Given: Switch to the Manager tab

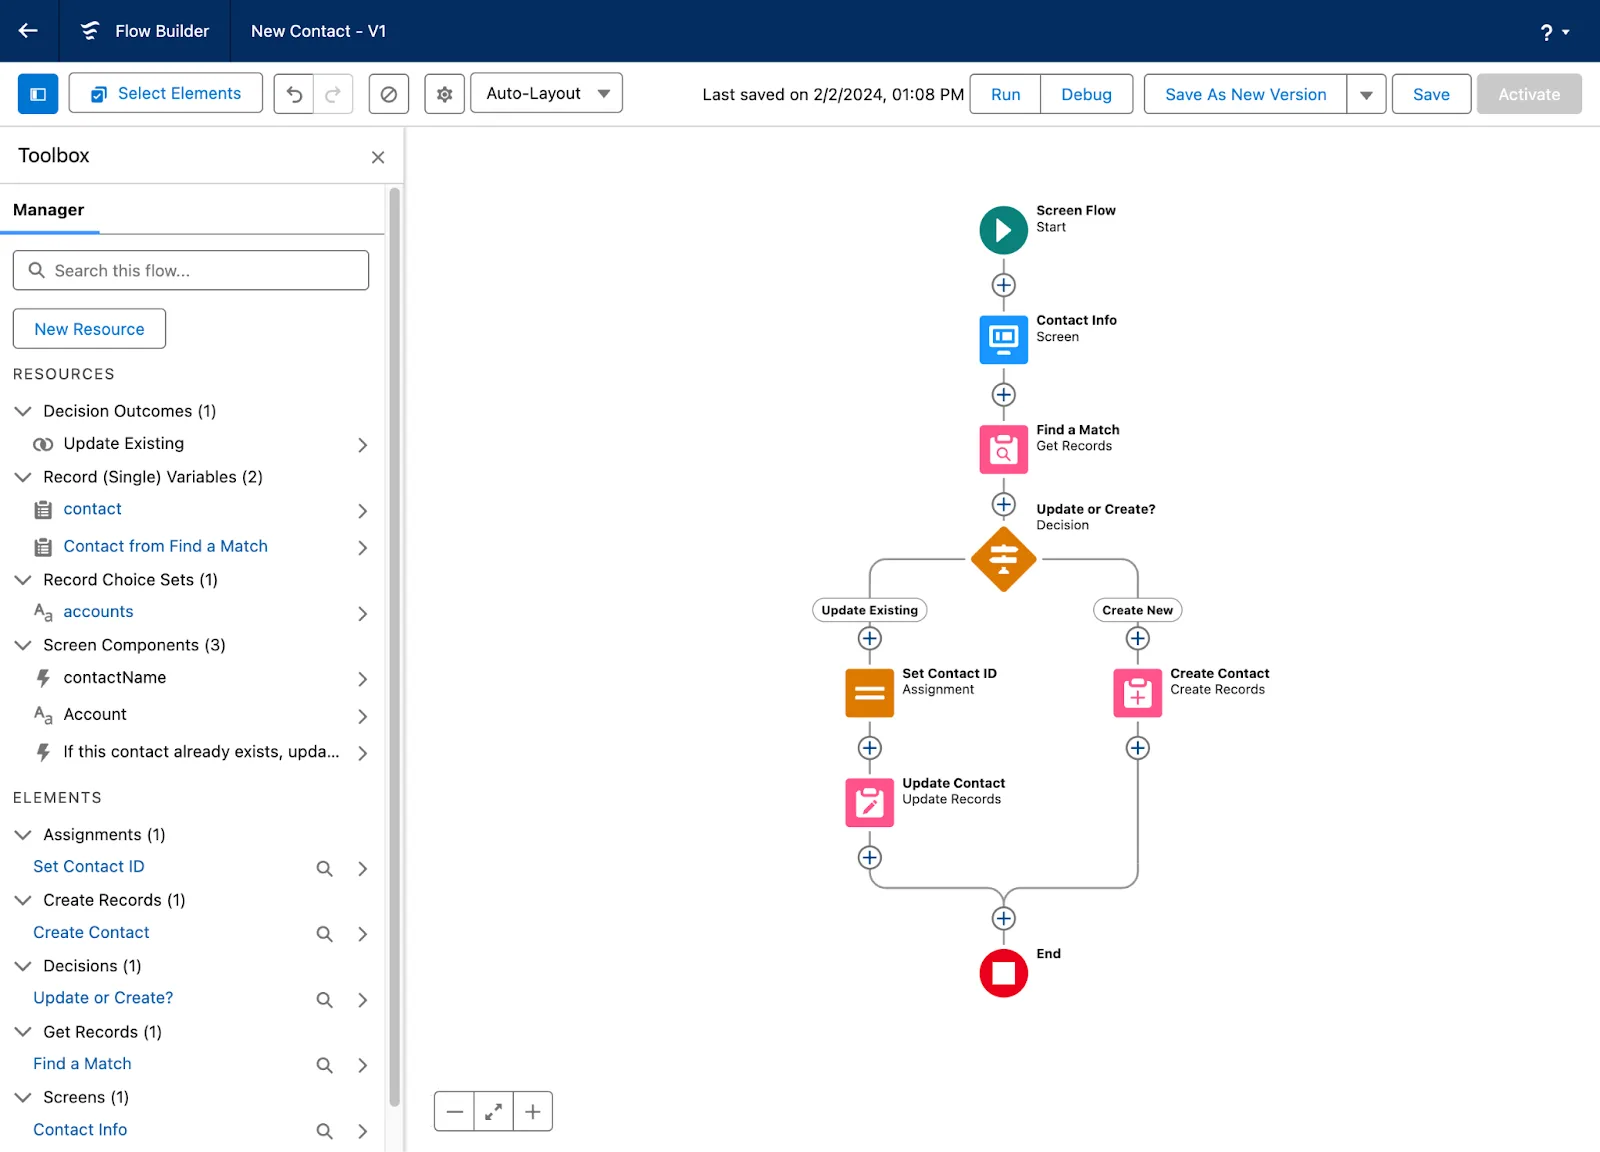Looking at the screenshot, I should 48,210.
